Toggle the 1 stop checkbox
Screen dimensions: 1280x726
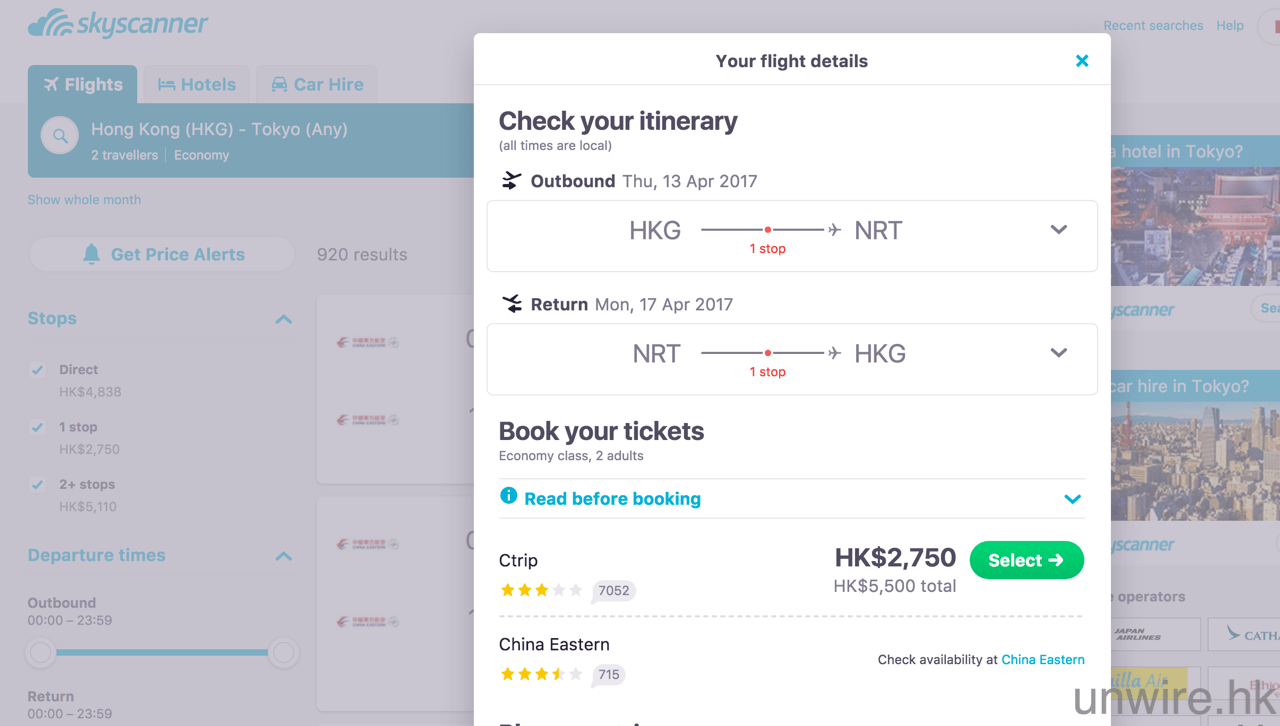click(x=38, y=427)
